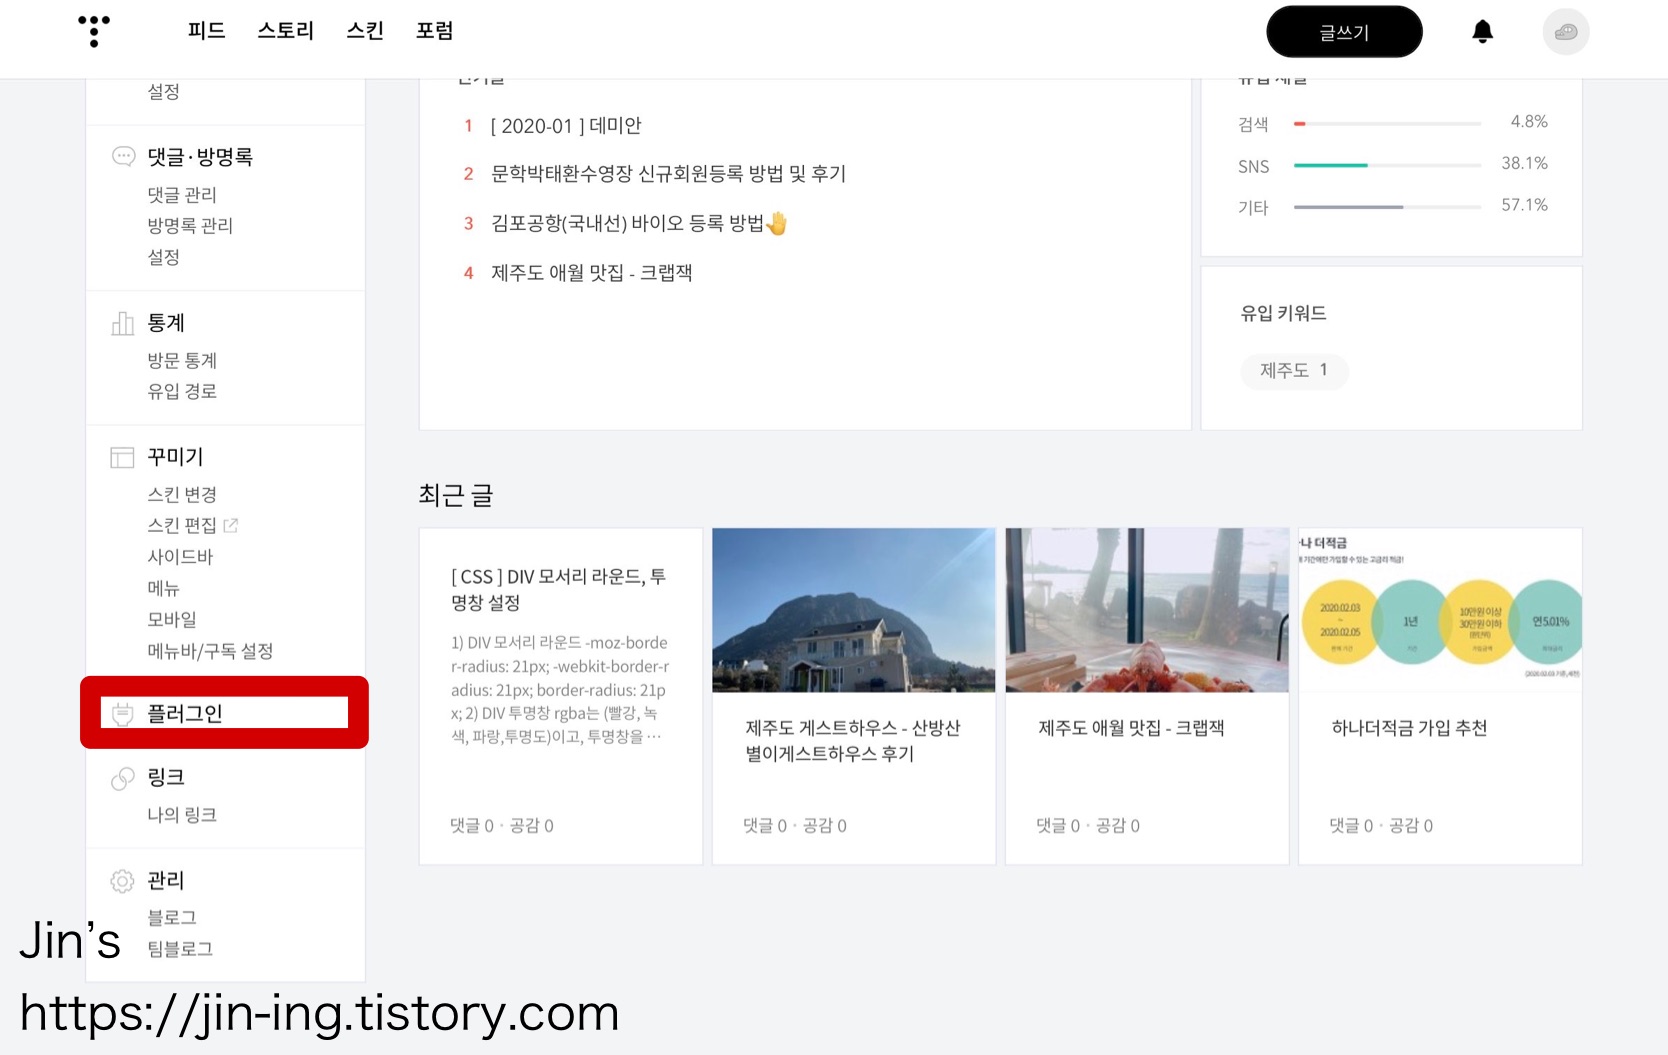Click the Tistory logo icon
The image size is (1668, 1055).
pos(94,31)
